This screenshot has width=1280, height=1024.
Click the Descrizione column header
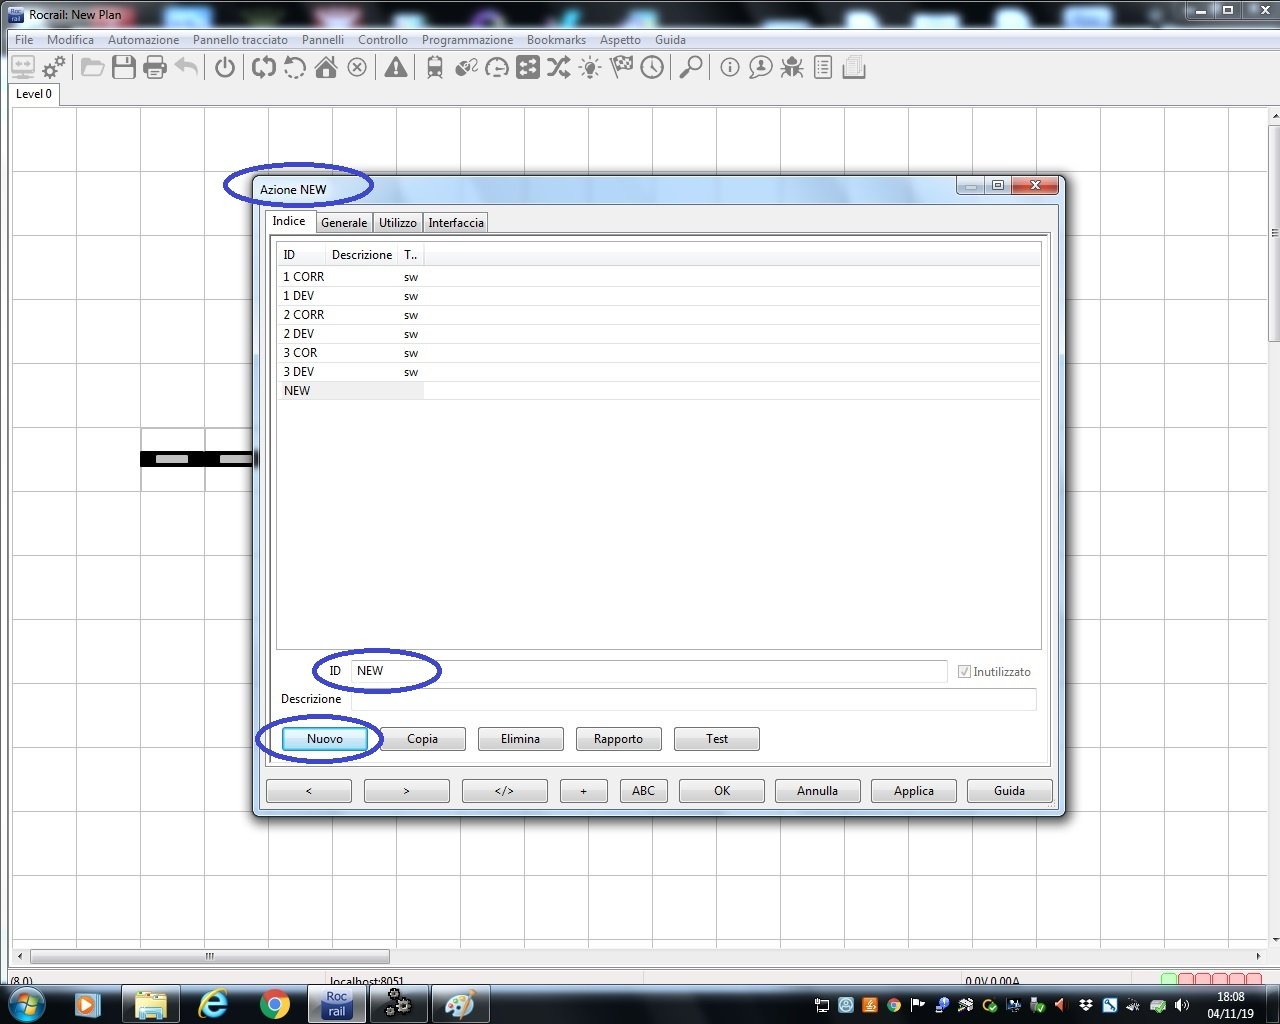pyautogui.click(x=361, y=255)
